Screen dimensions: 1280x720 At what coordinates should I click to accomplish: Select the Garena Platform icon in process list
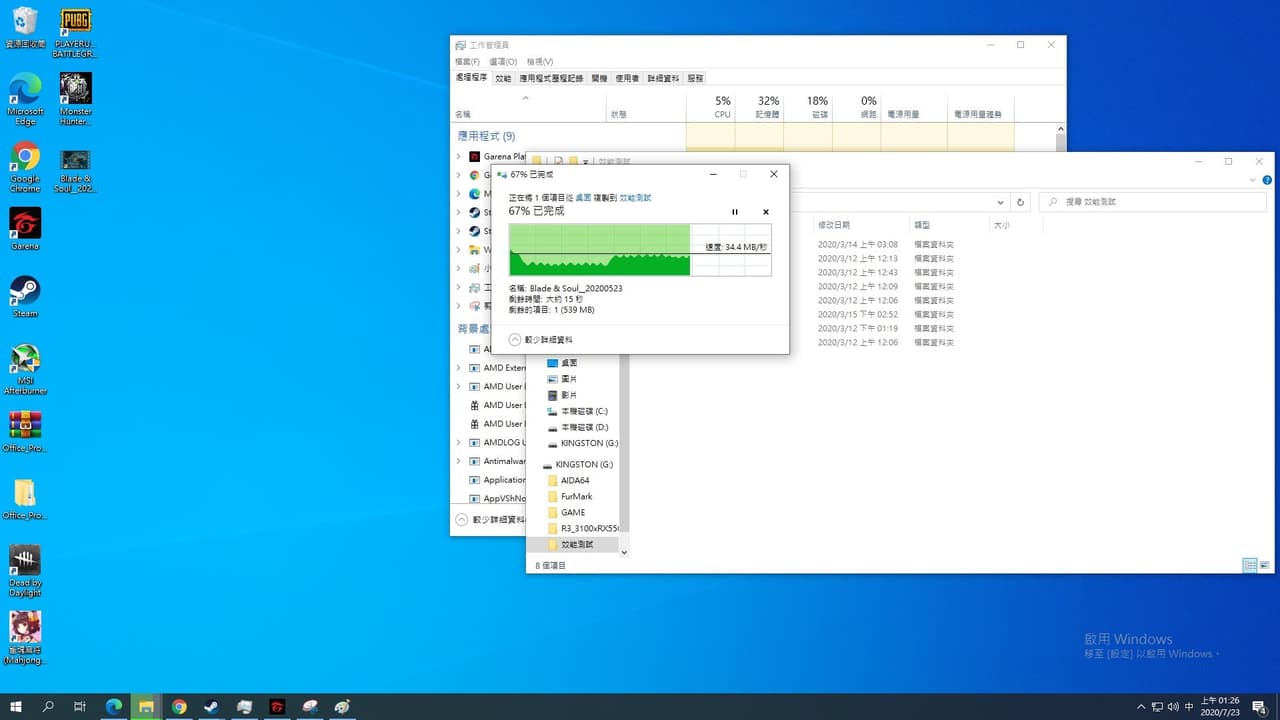[474, 157]
